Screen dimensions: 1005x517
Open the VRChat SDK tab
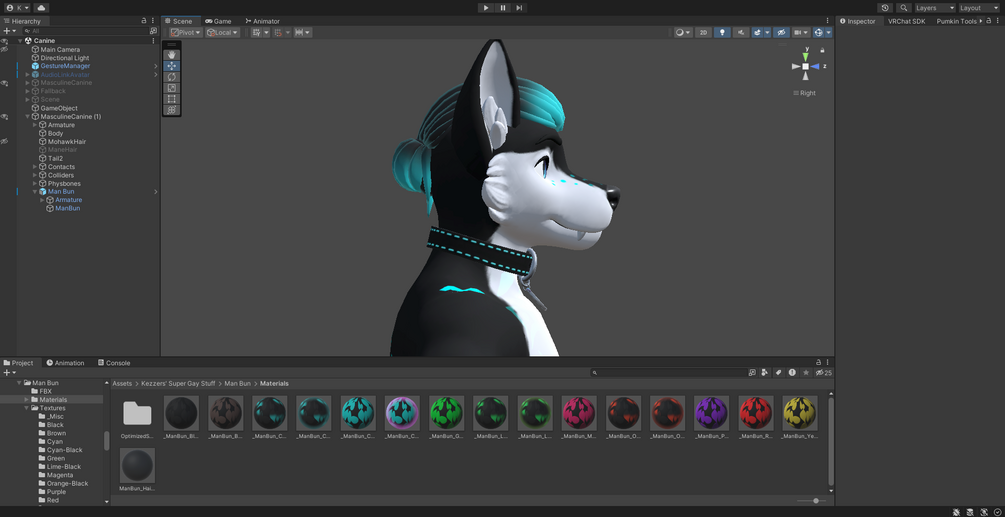906,21
